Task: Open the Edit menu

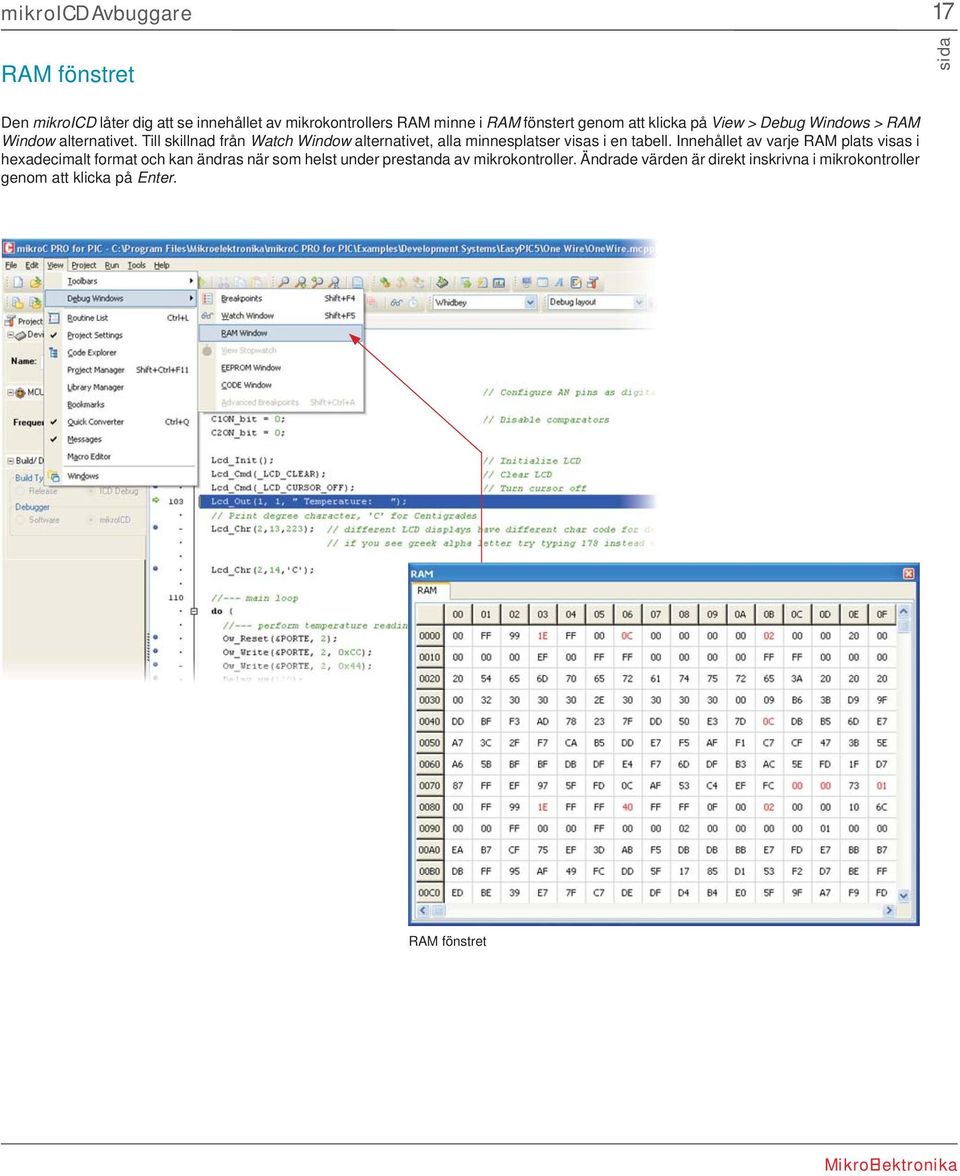Action: pos(32,266)
